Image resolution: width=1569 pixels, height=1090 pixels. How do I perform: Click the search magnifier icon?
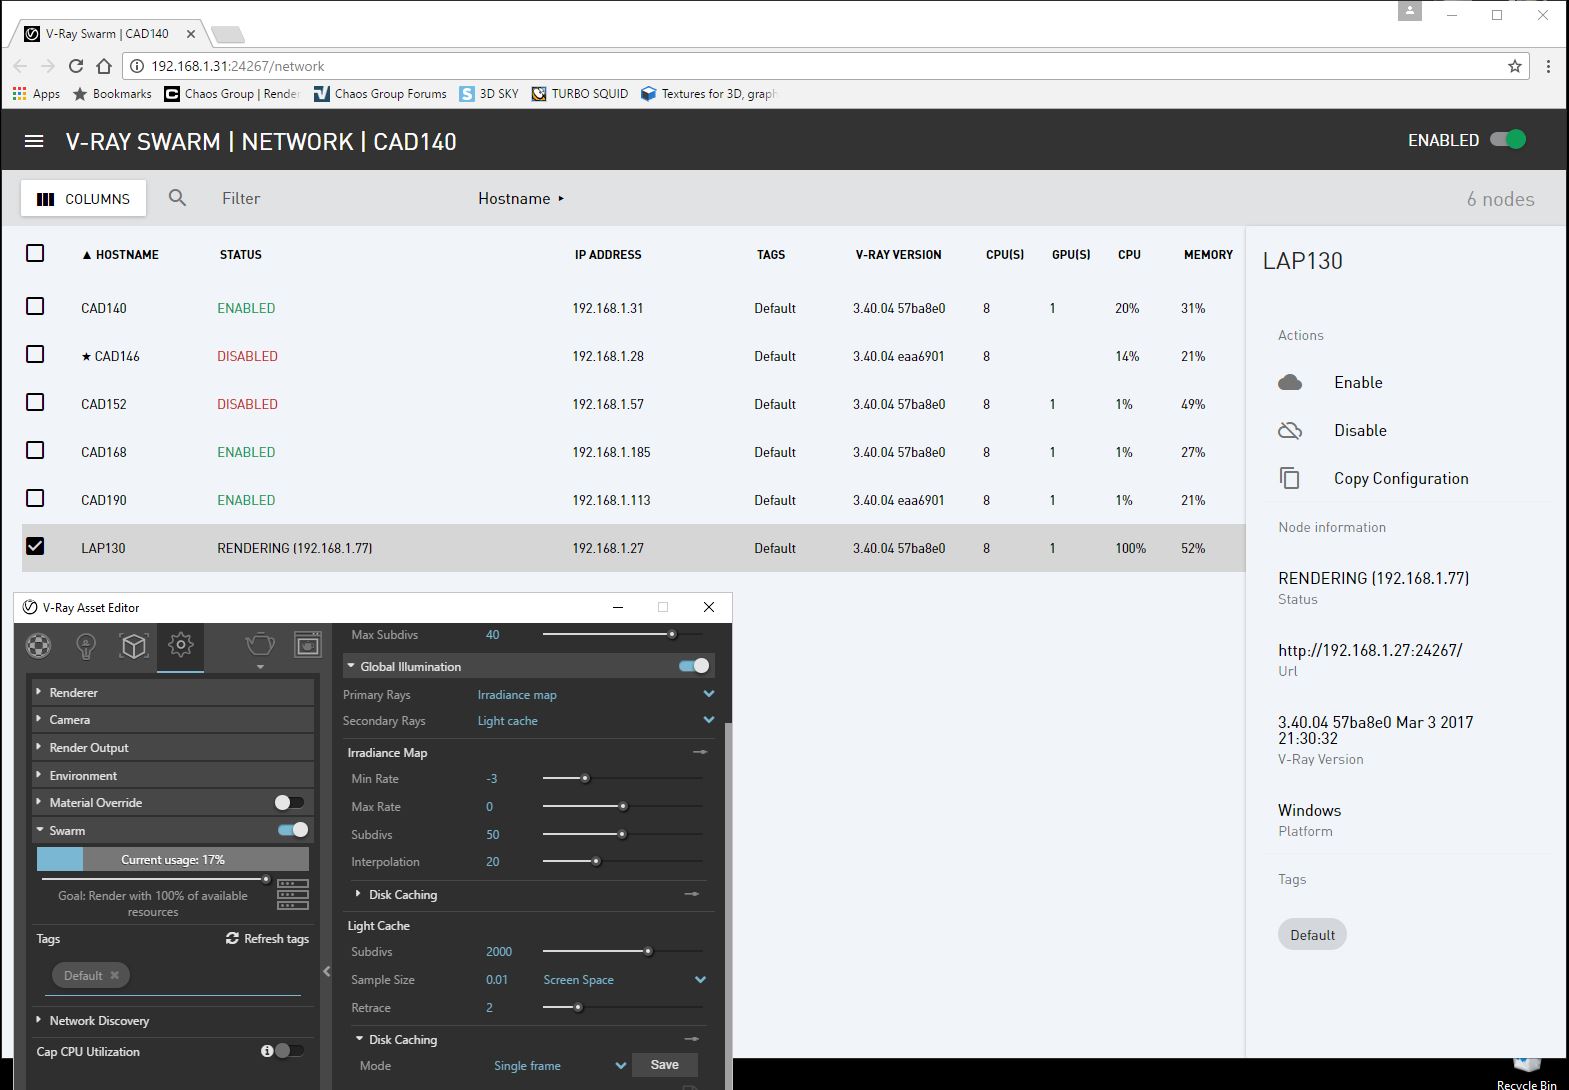pyautogui.click(x=177, y=198)
